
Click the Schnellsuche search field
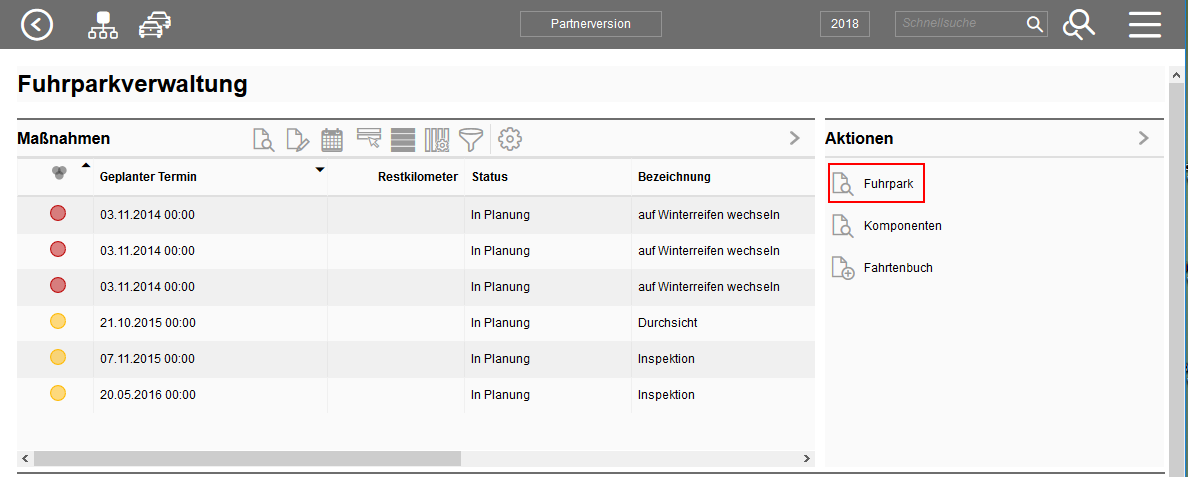pos(958,24)
